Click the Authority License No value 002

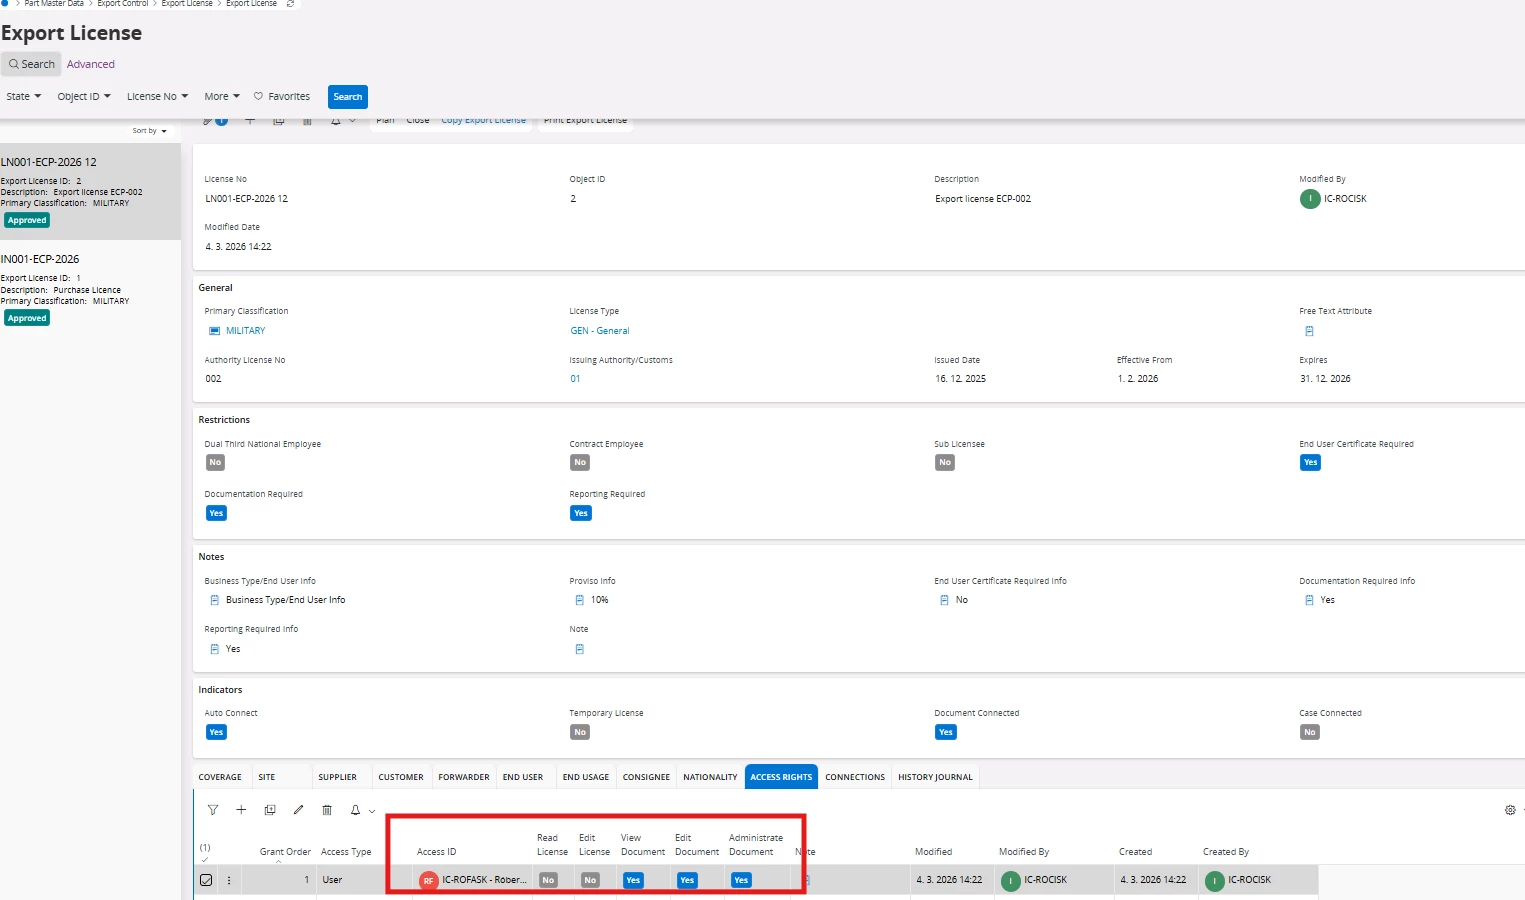pyautogui.click(x=213, y=379)
